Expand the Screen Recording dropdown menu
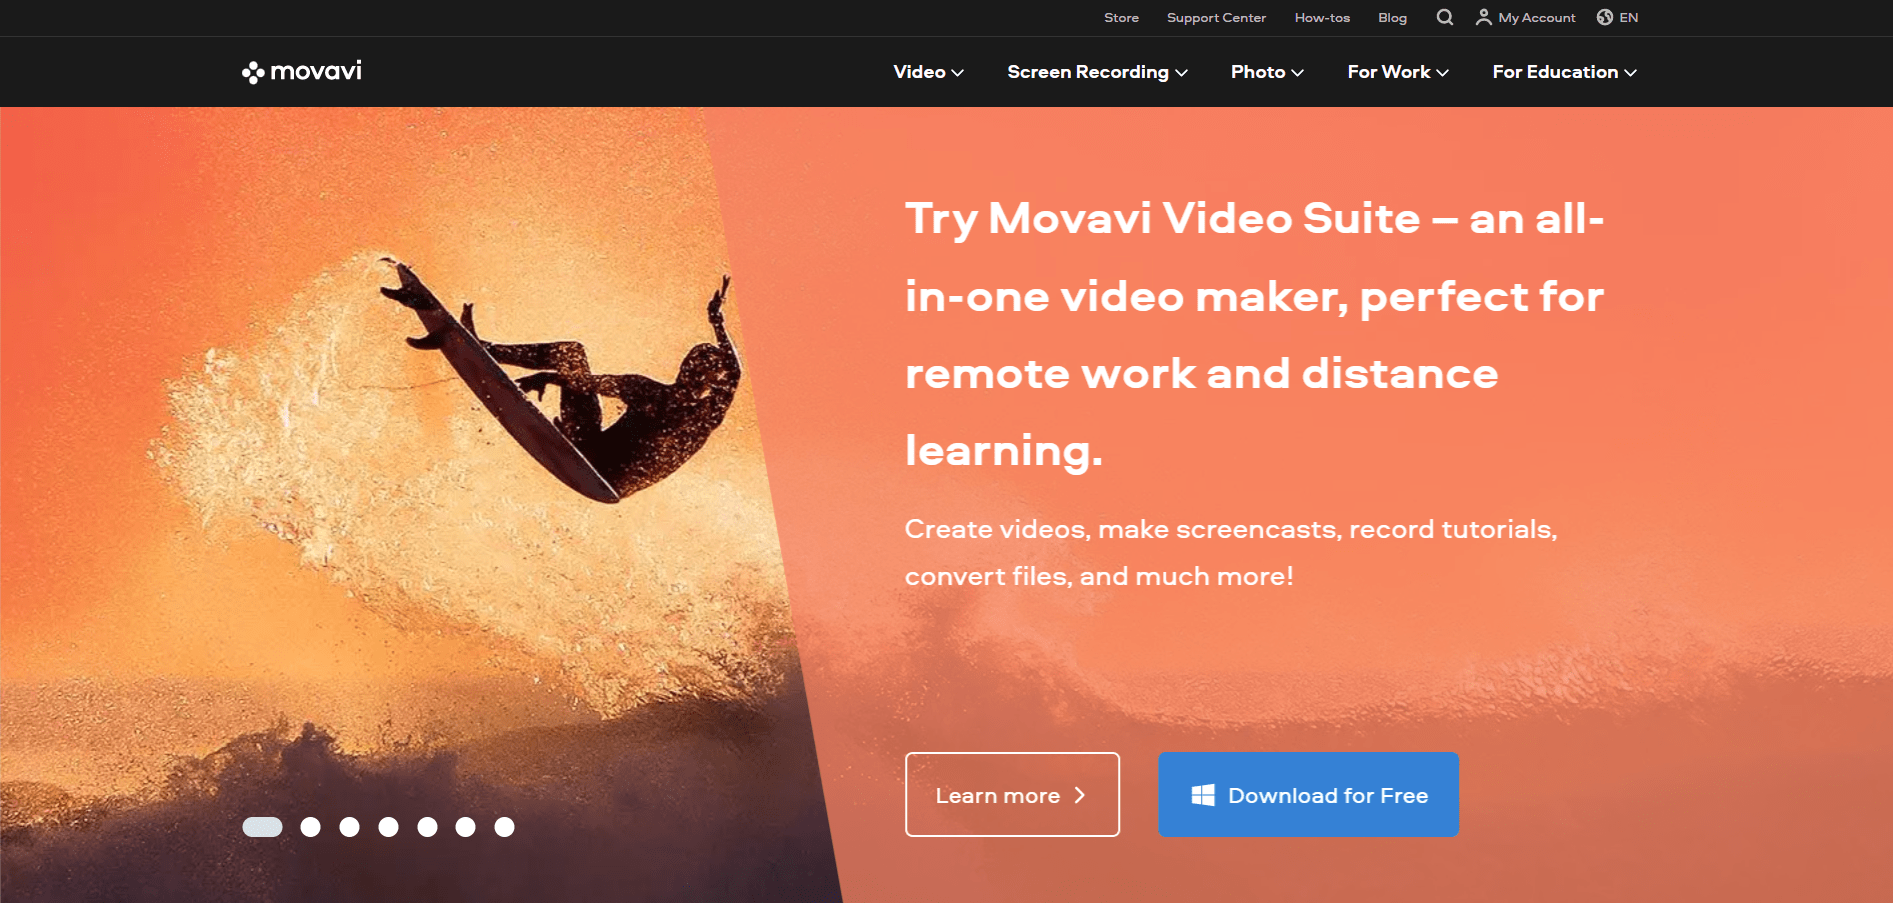 [x=1097, y=72]
